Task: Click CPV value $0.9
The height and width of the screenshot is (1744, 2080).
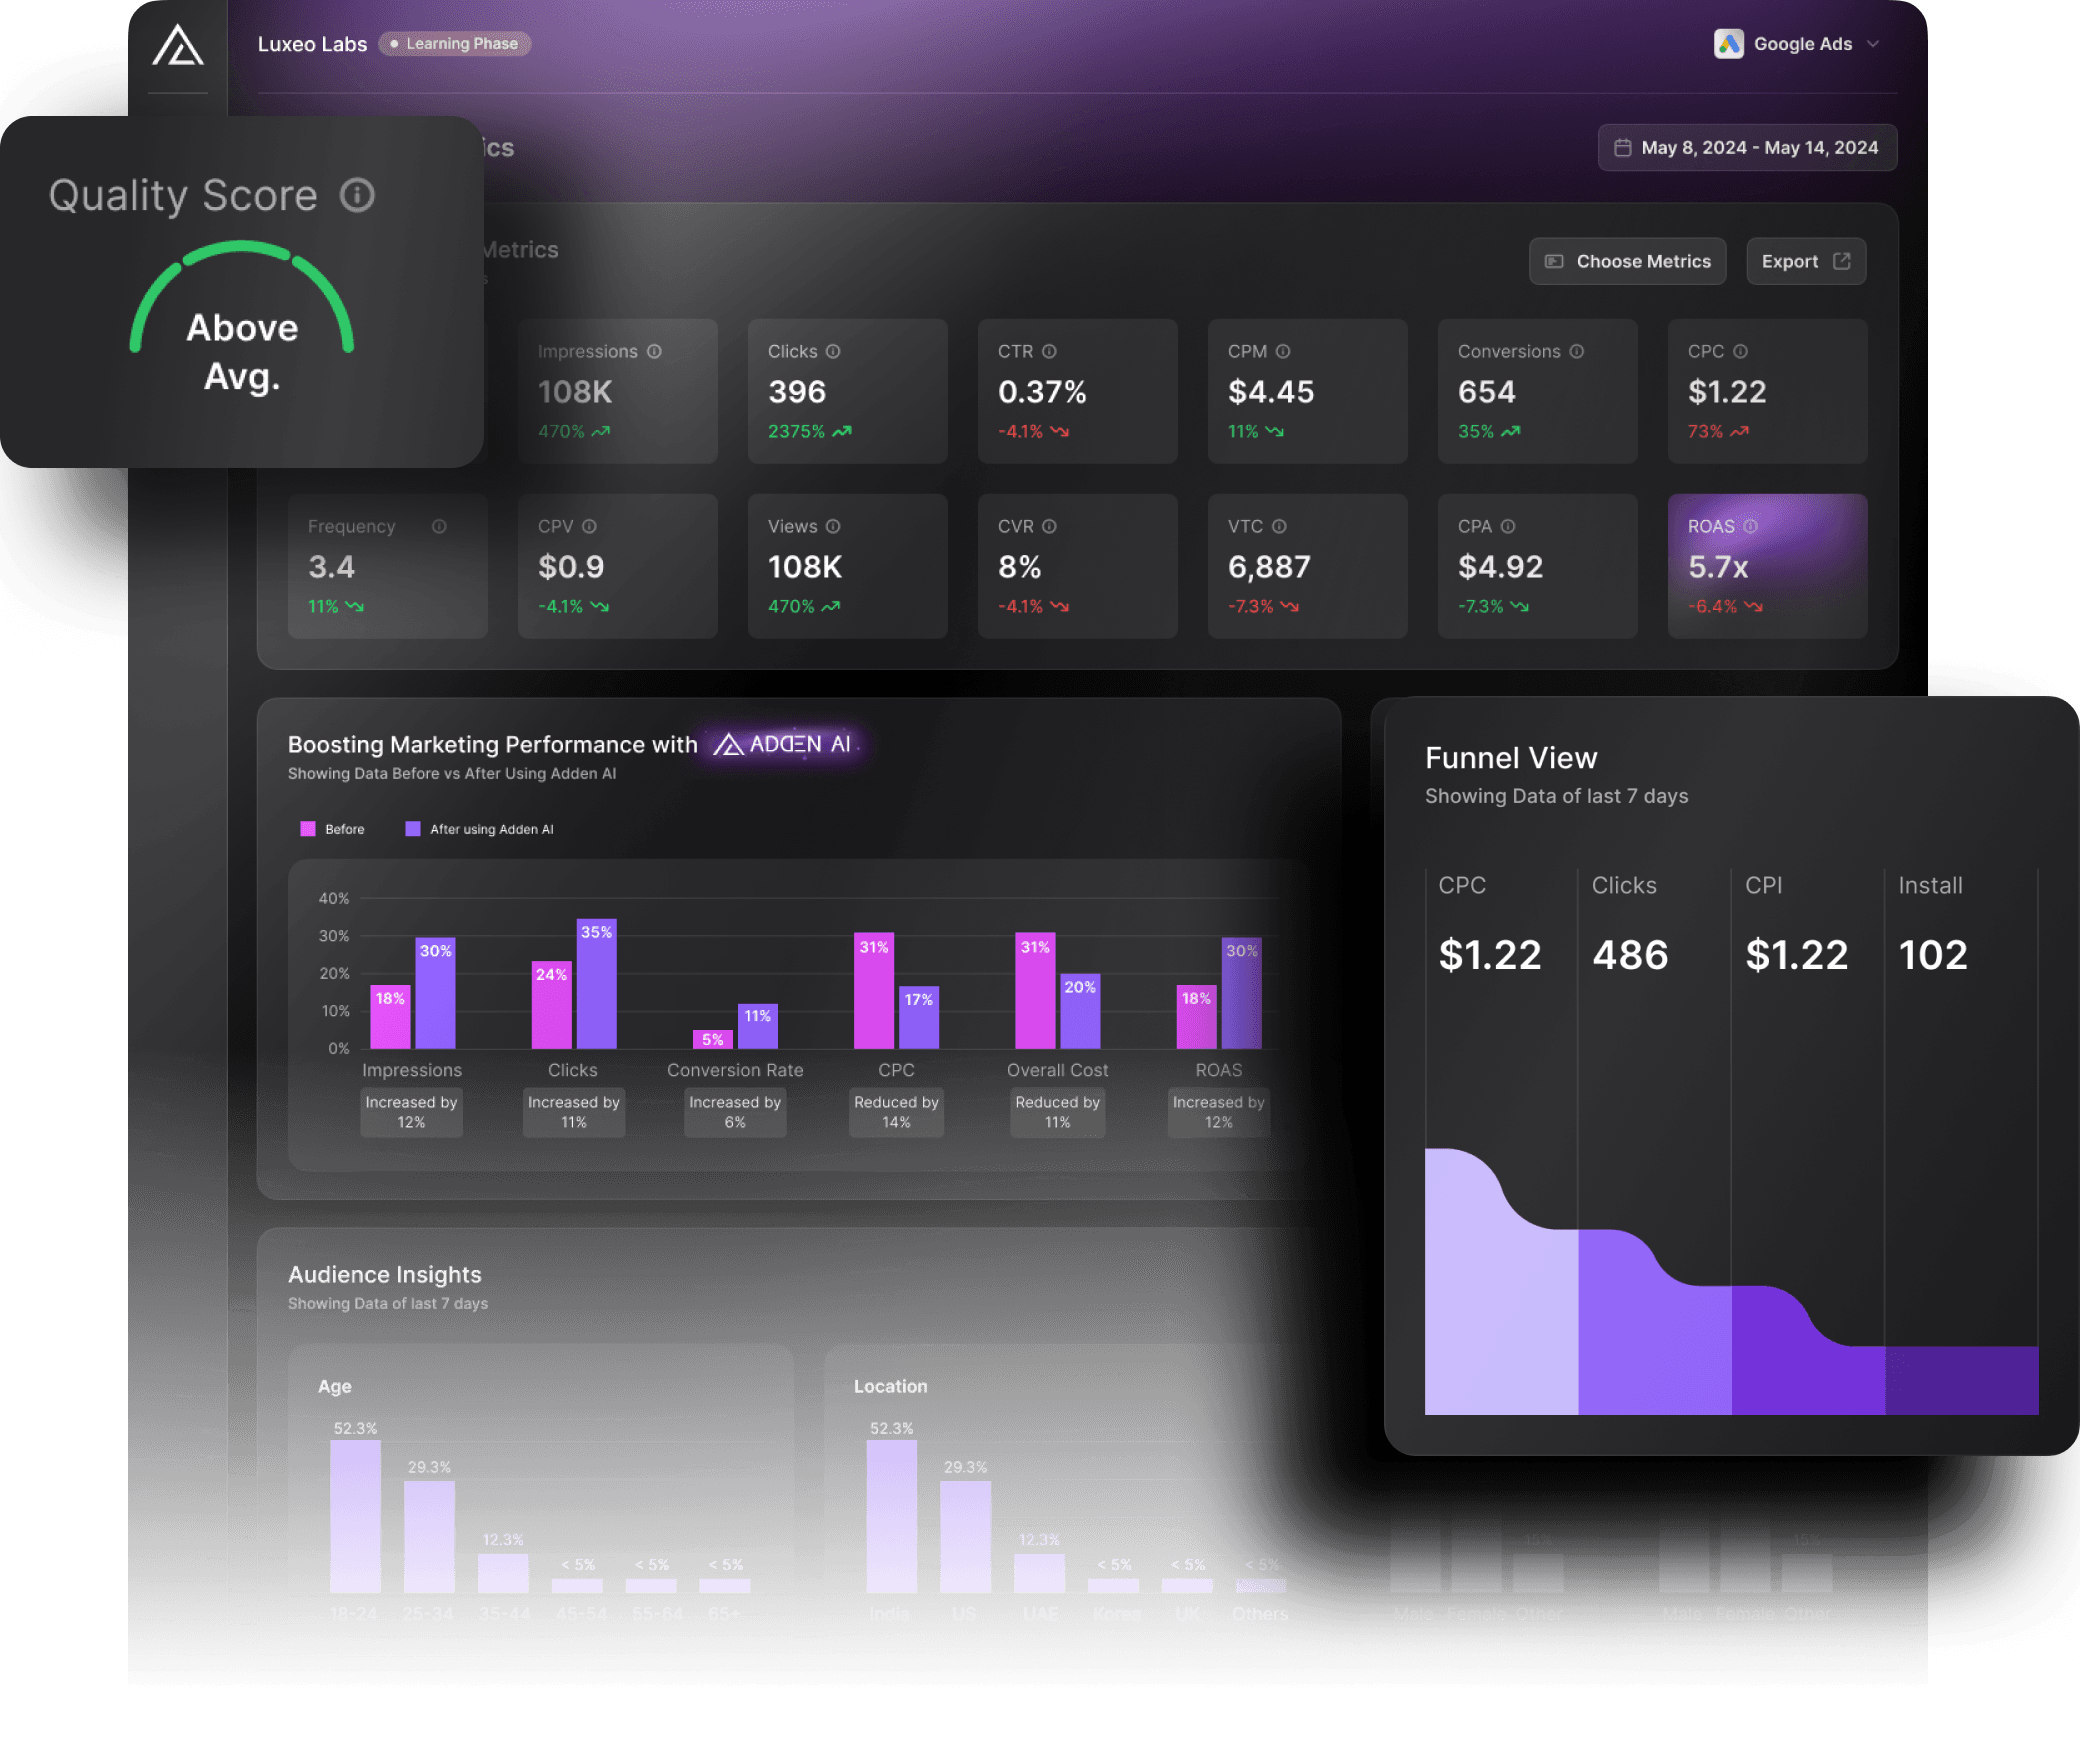Action: [571, 567]
